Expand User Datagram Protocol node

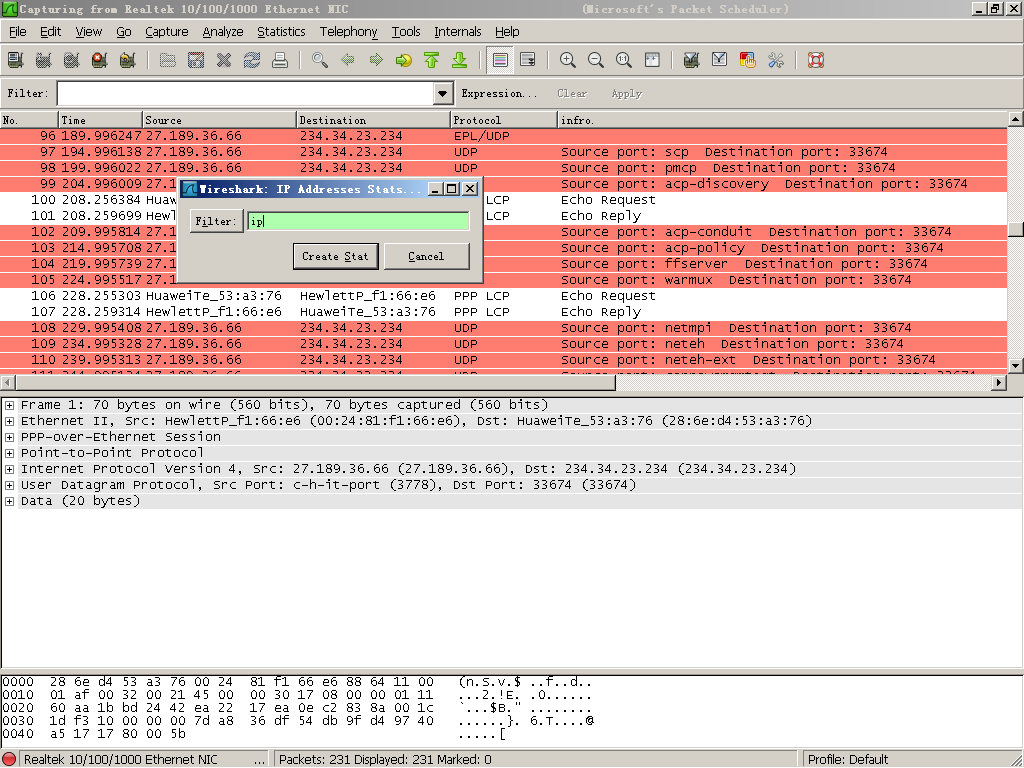tap(9, 485)
